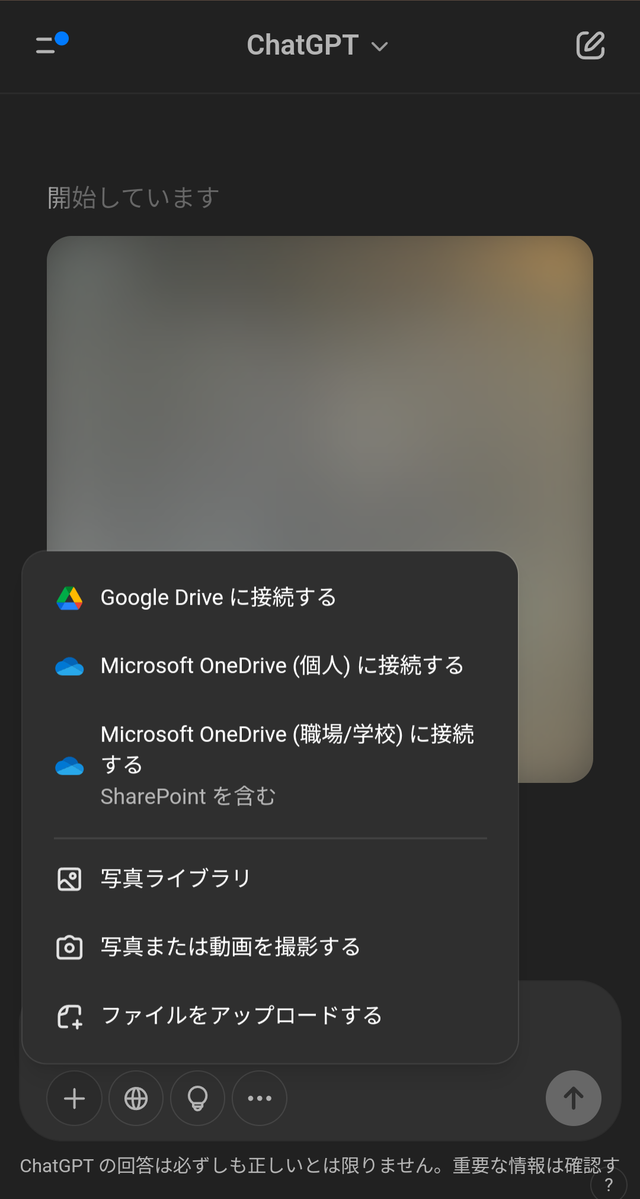Screen dimensions: 640x1199
Task: Open the sidebar menu icon
Action: point(50,44)
